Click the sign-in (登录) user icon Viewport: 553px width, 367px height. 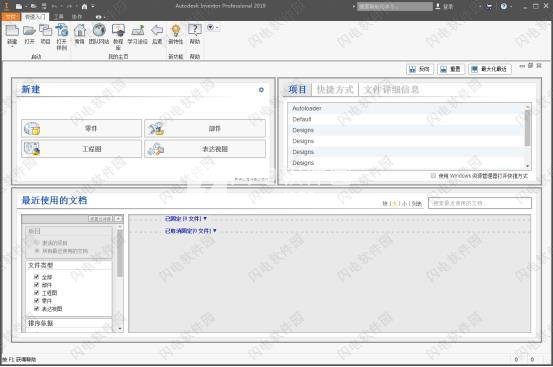[x=438, y=6]
